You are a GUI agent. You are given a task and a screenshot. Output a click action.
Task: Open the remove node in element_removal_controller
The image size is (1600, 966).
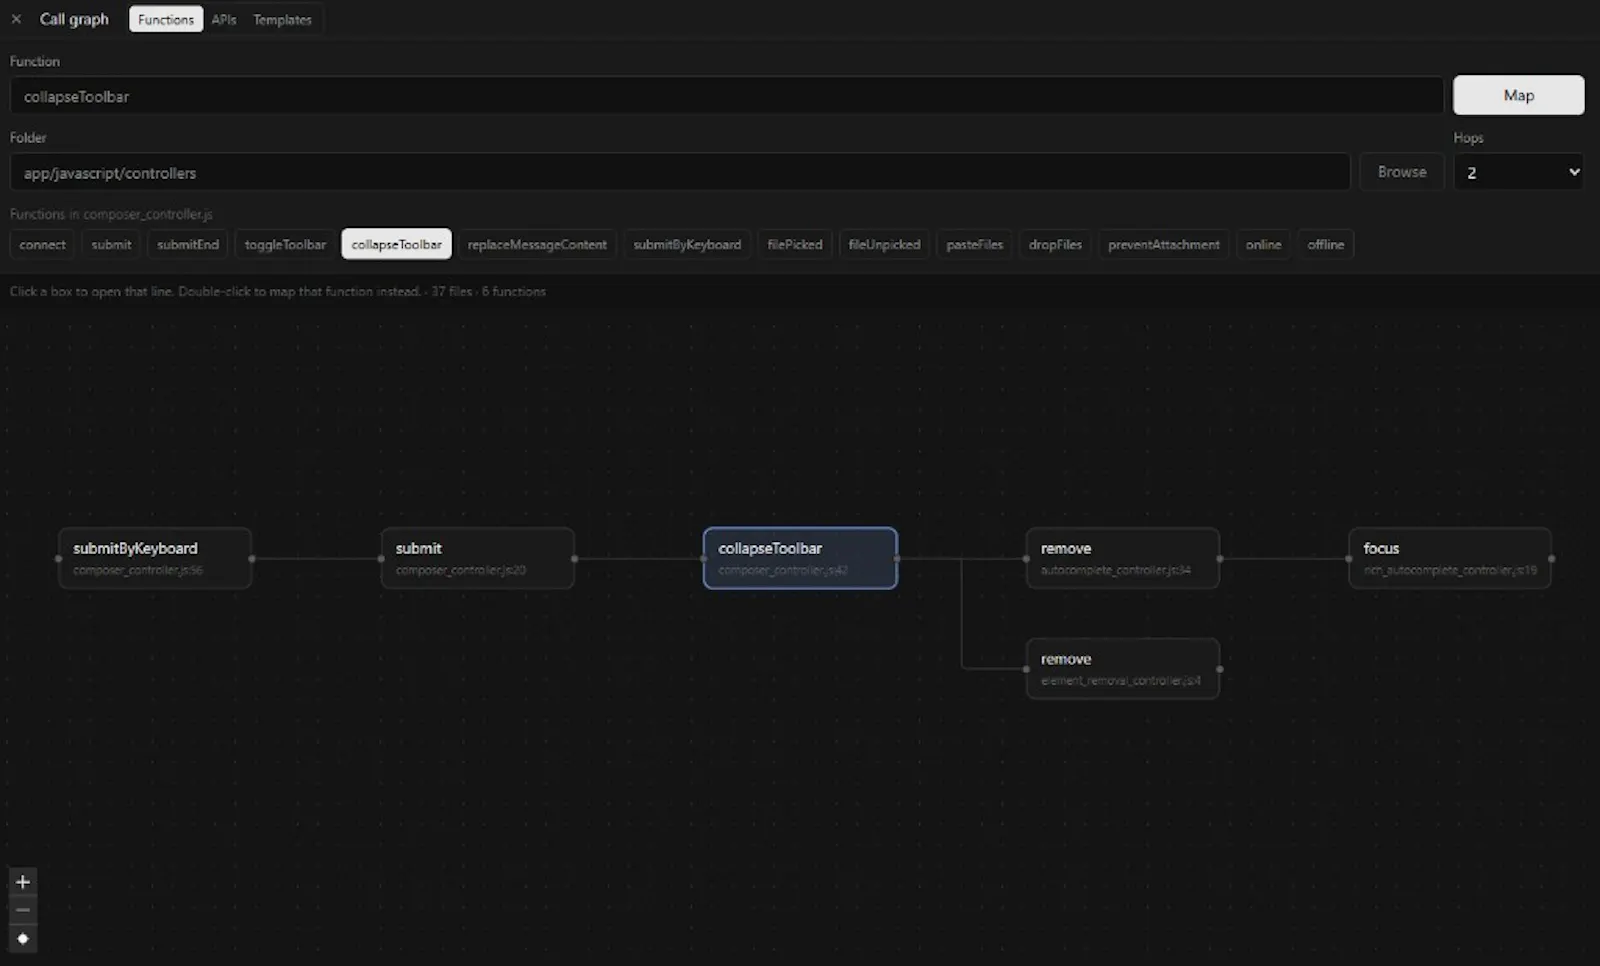[1122, 669]
